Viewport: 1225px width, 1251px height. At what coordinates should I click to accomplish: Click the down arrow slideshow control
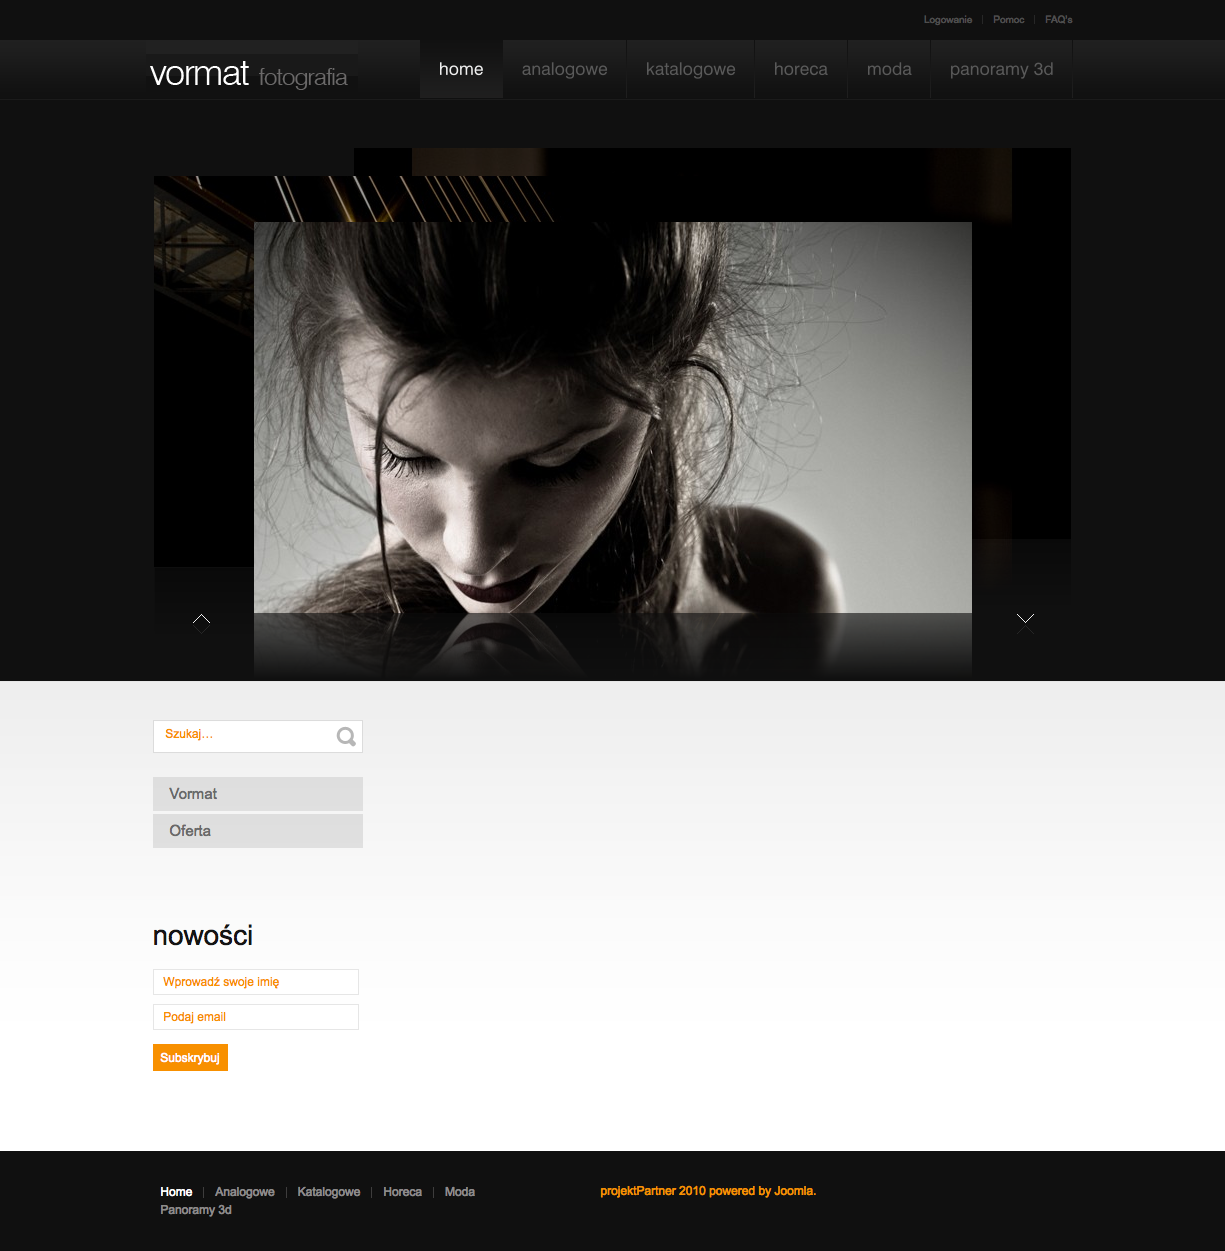(1025, 621)
